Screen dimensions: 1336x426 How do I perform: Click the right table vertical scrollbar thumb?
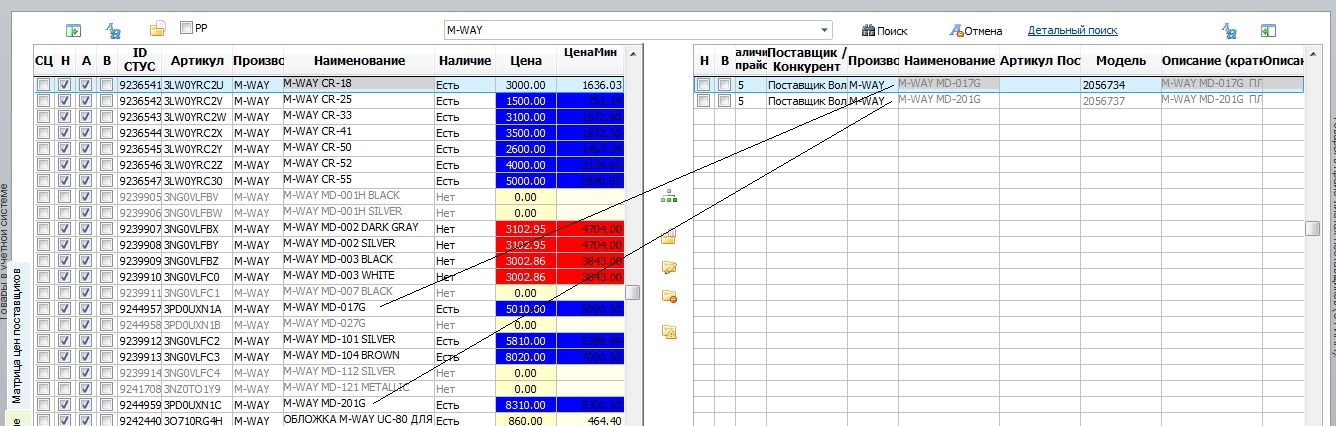(x=1312, y=228)
